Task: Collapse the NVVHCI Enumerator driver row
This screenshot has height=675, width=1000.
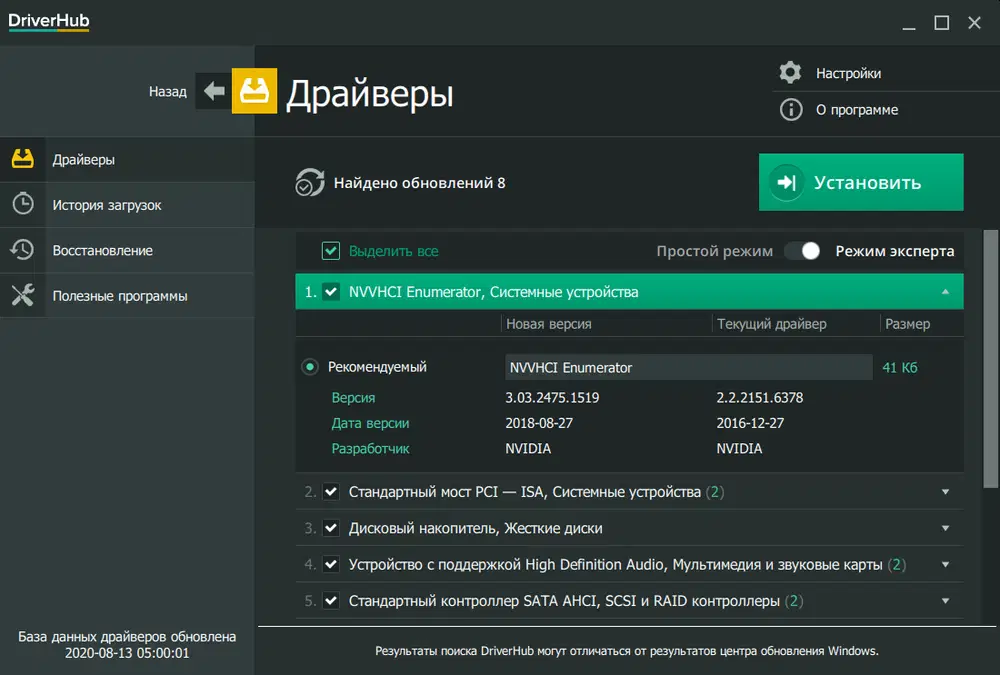Action: click(945, 292)
